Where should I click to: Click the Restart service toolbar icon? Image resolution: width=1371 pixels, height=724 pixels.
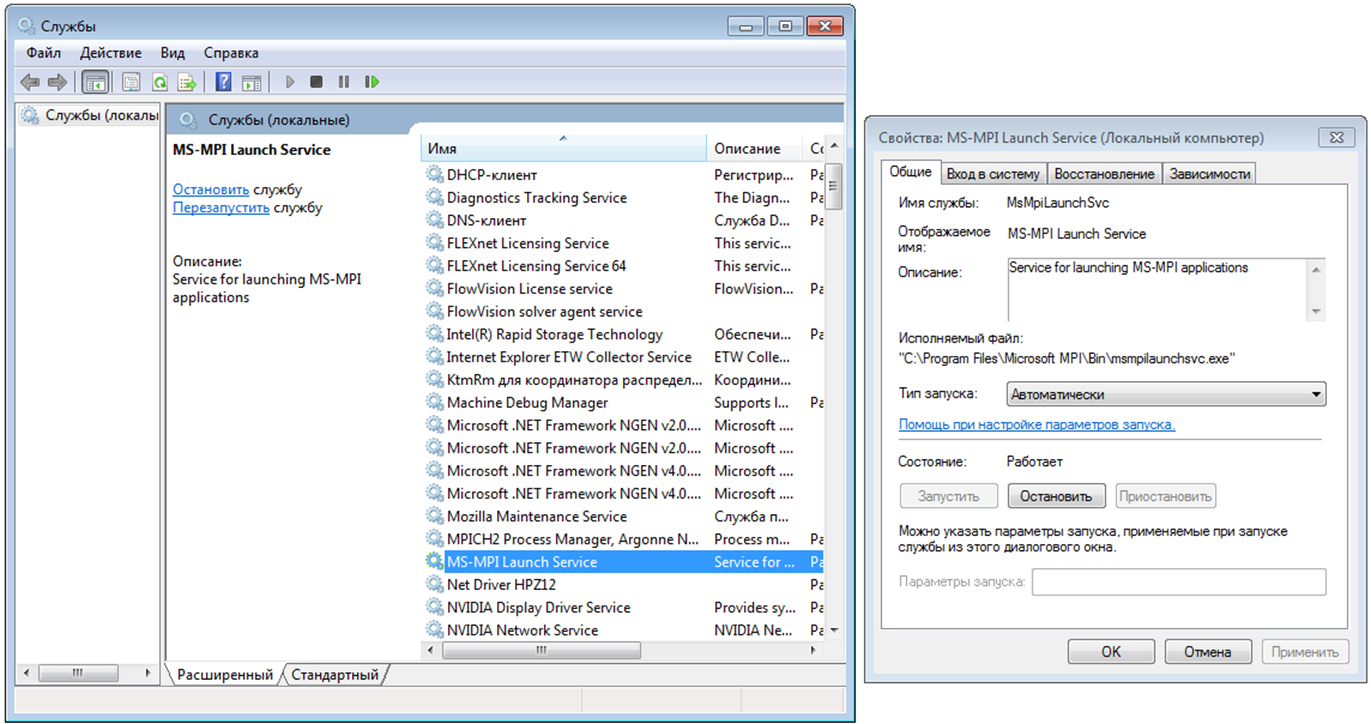(372, 82)
